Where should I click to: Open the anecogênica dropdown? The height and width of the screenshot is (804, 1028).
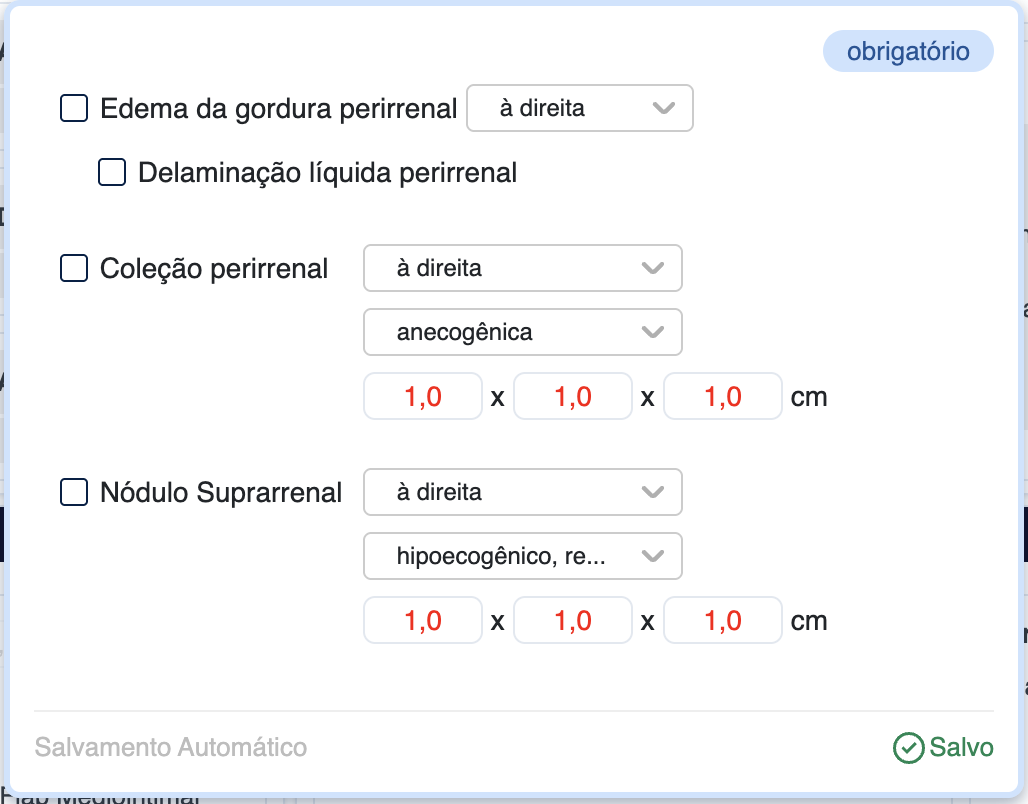click(x=523, y=332)
